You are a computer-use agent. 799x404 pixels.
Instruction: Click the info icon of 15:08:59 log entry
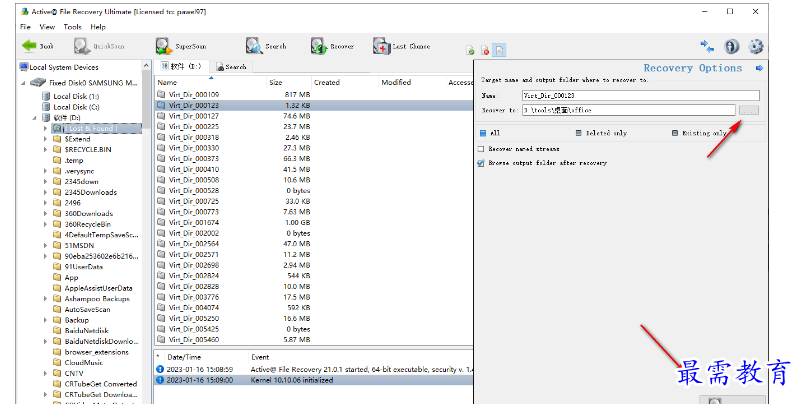click(x=160, y=369)
